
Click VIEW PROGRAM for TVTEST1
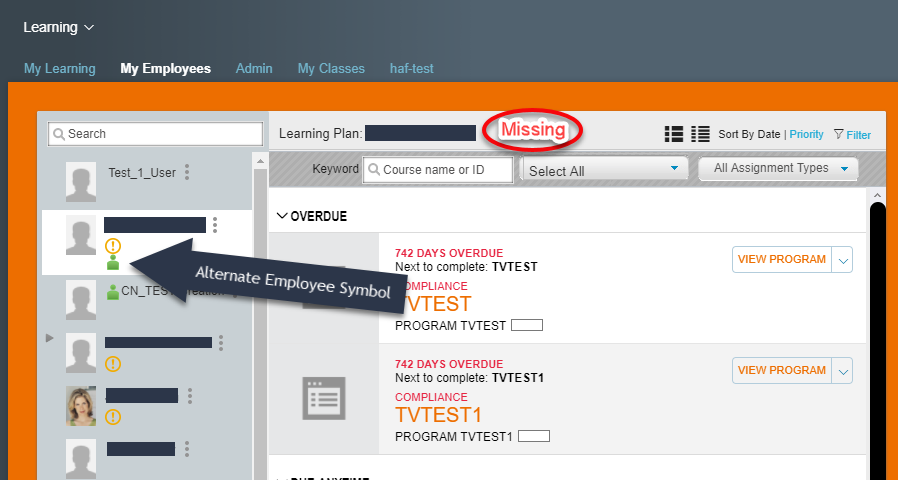coord(782,371)
